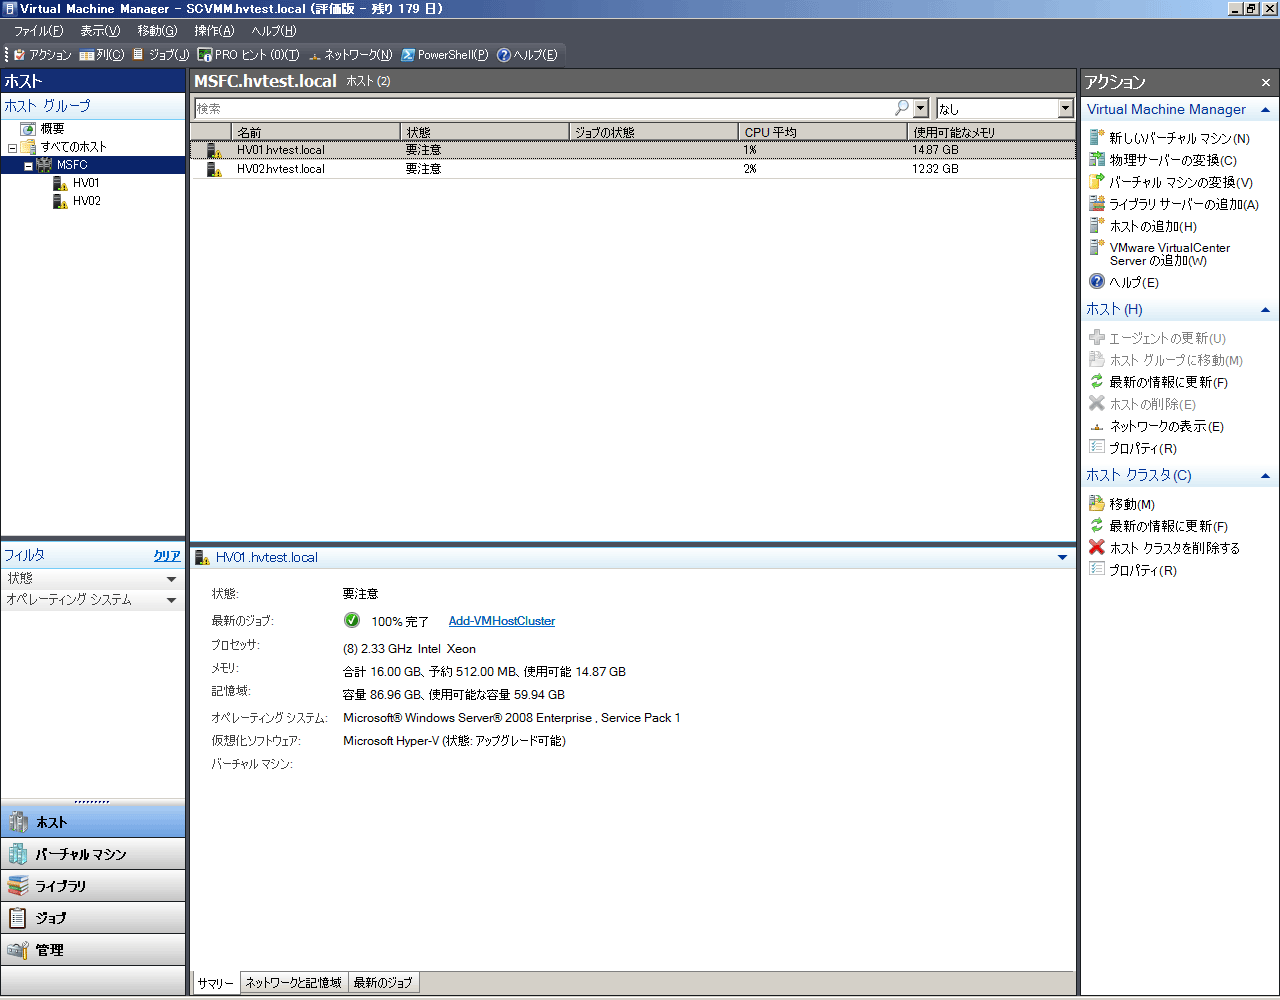Viewport: 1280px width, 1000px height.
Task: Collapse the Virtual Machine Manager actions section
Action: [x=1265, y=110]
